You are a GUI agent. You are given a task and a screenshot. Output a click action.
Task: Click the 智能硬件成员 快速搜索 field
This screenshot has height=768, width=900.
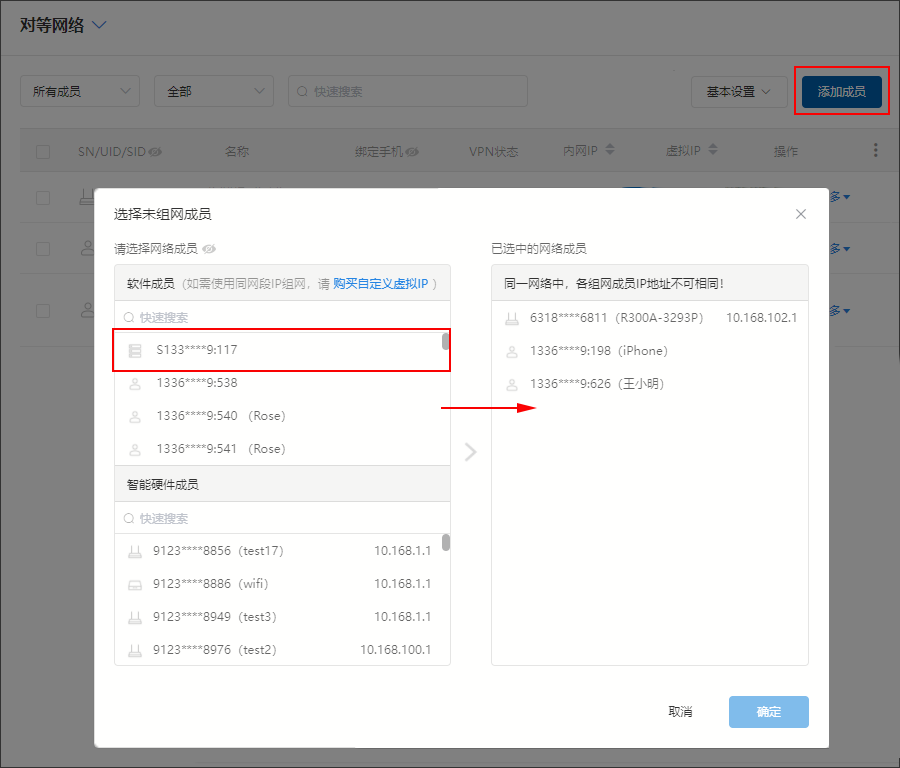point(282,518)
